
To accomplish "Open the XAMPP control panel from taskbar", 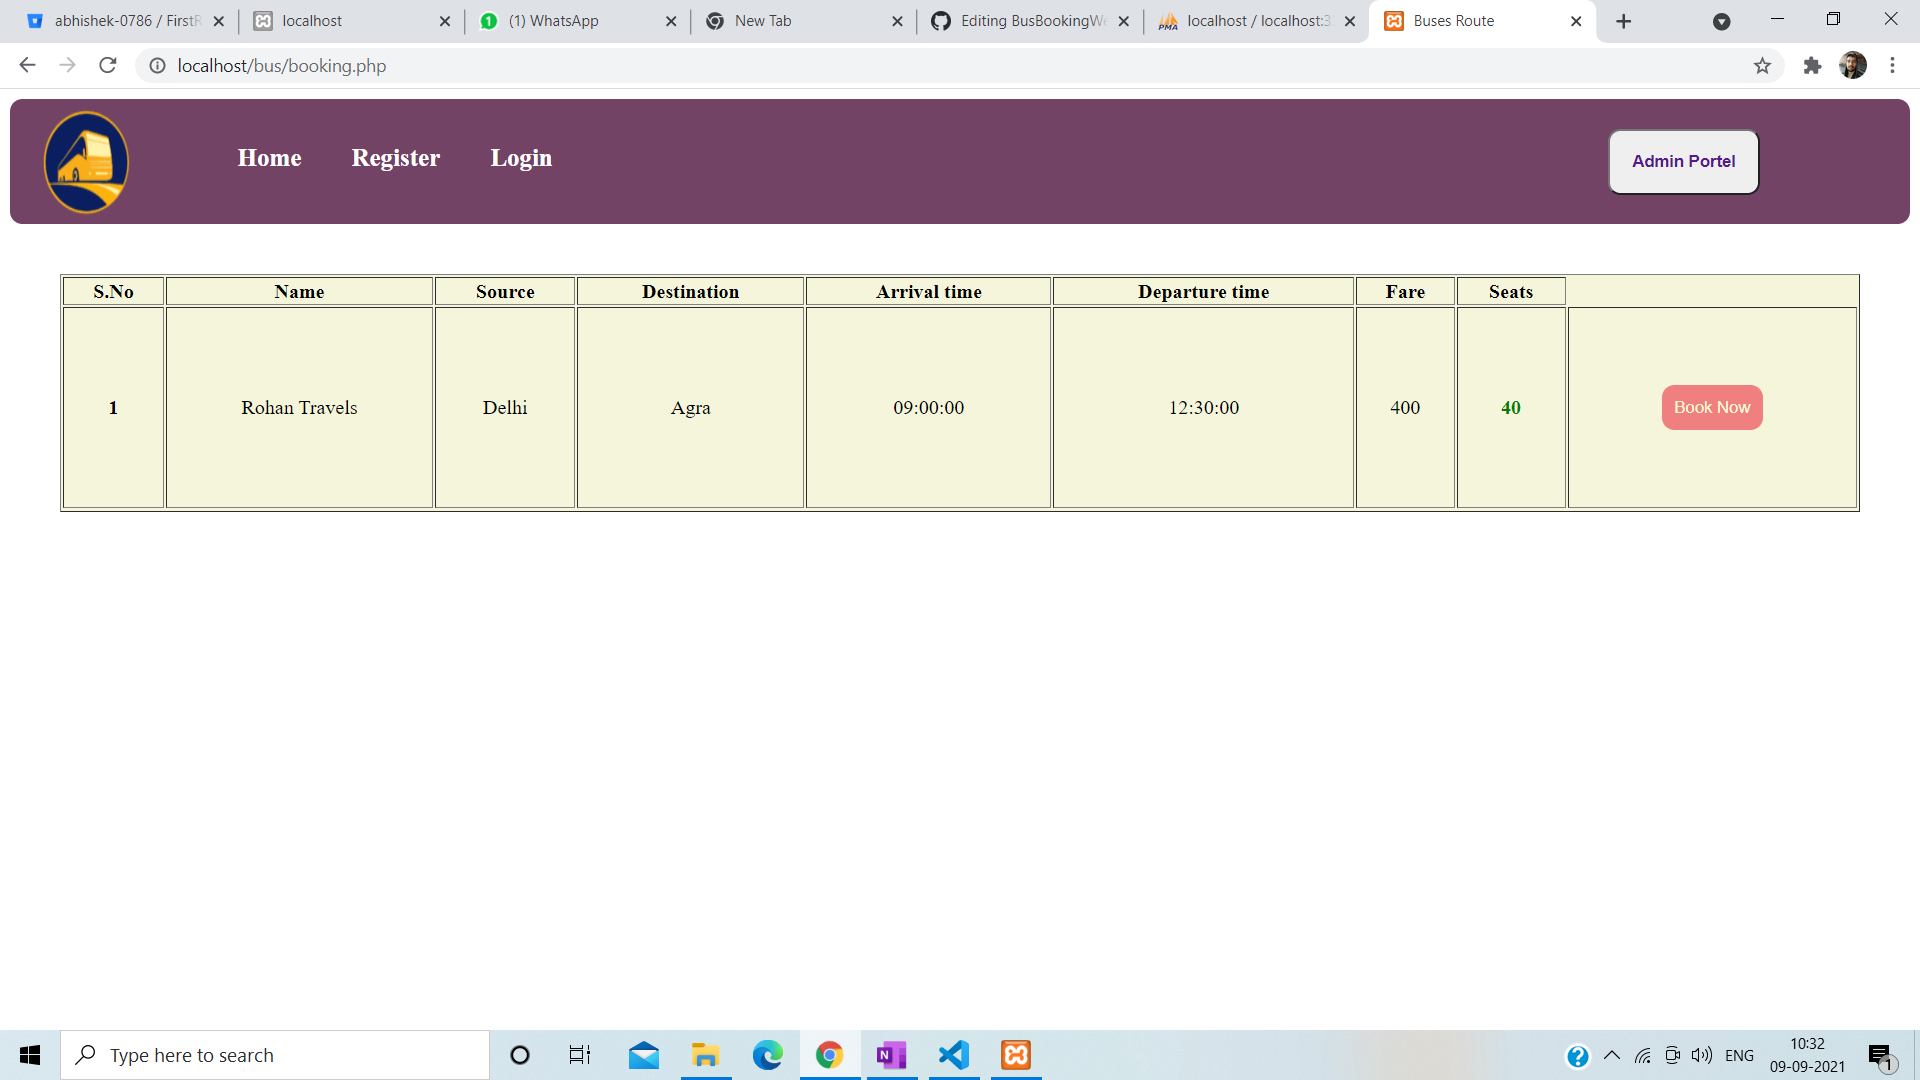I will 1015,1054.
